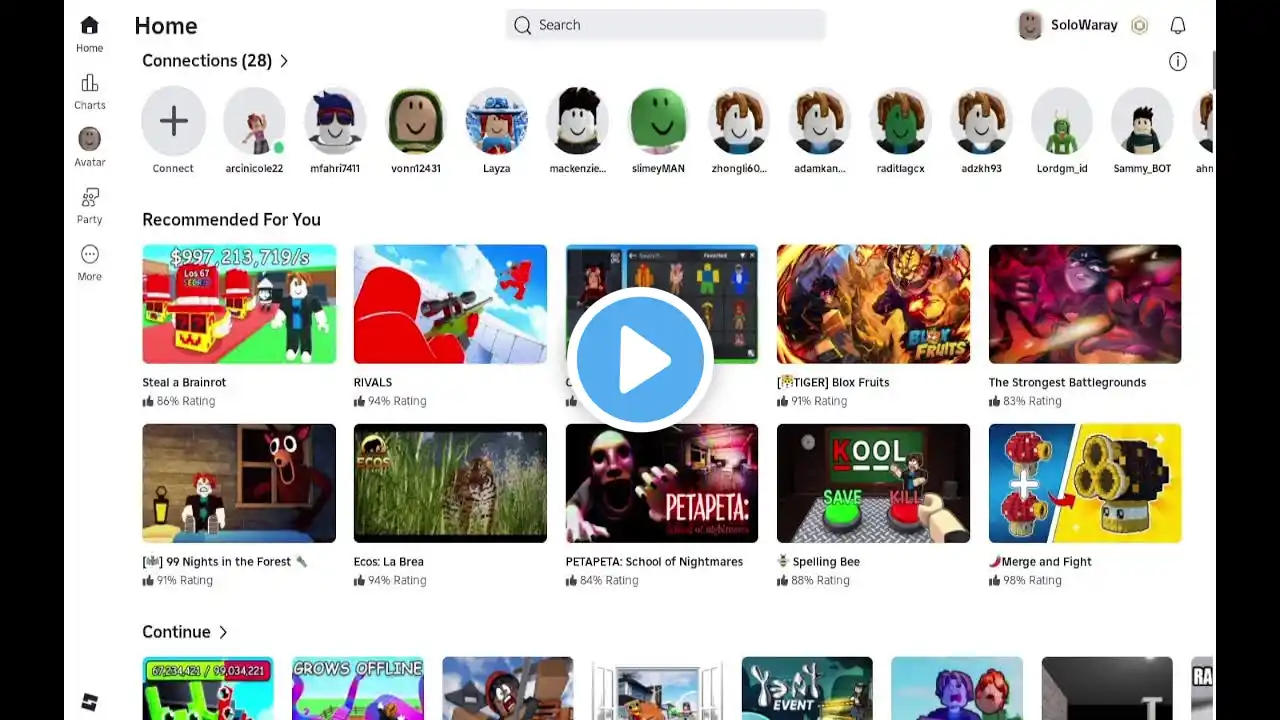Open Charts from the sidebar

pyautogui.click(x=89, y=91)
